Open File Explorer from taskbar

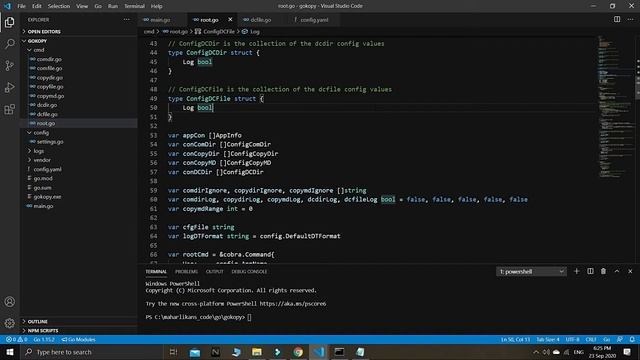257,352
